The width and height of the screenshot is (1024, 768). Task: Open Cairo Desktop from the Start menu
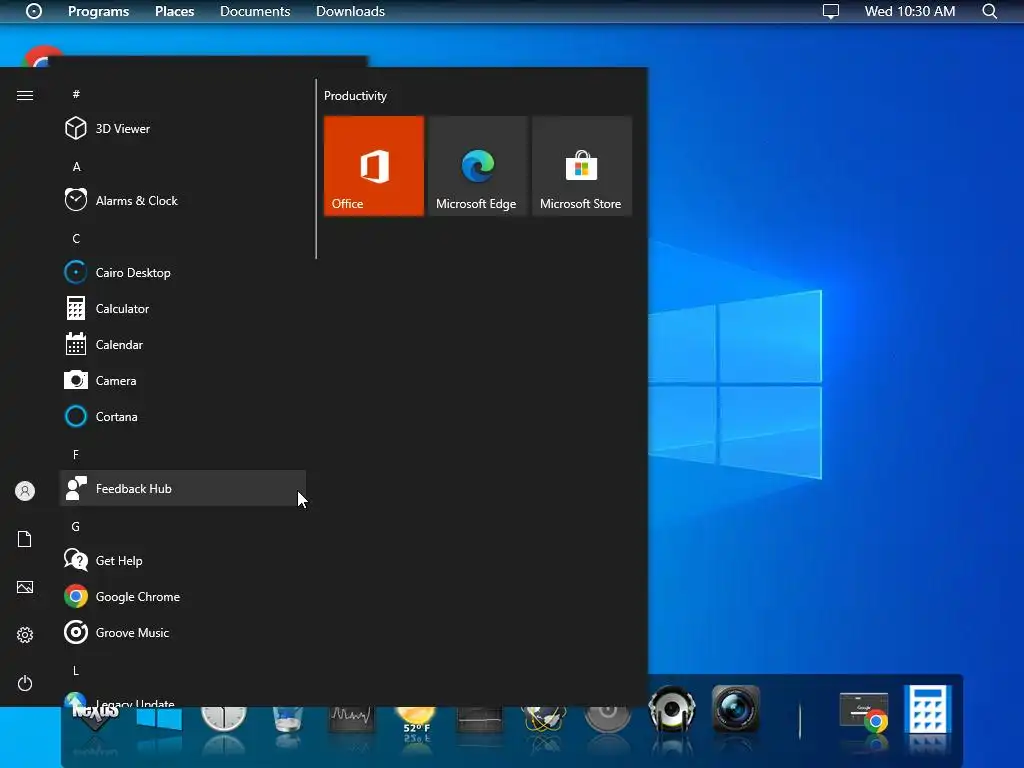(x=183, y=272)
